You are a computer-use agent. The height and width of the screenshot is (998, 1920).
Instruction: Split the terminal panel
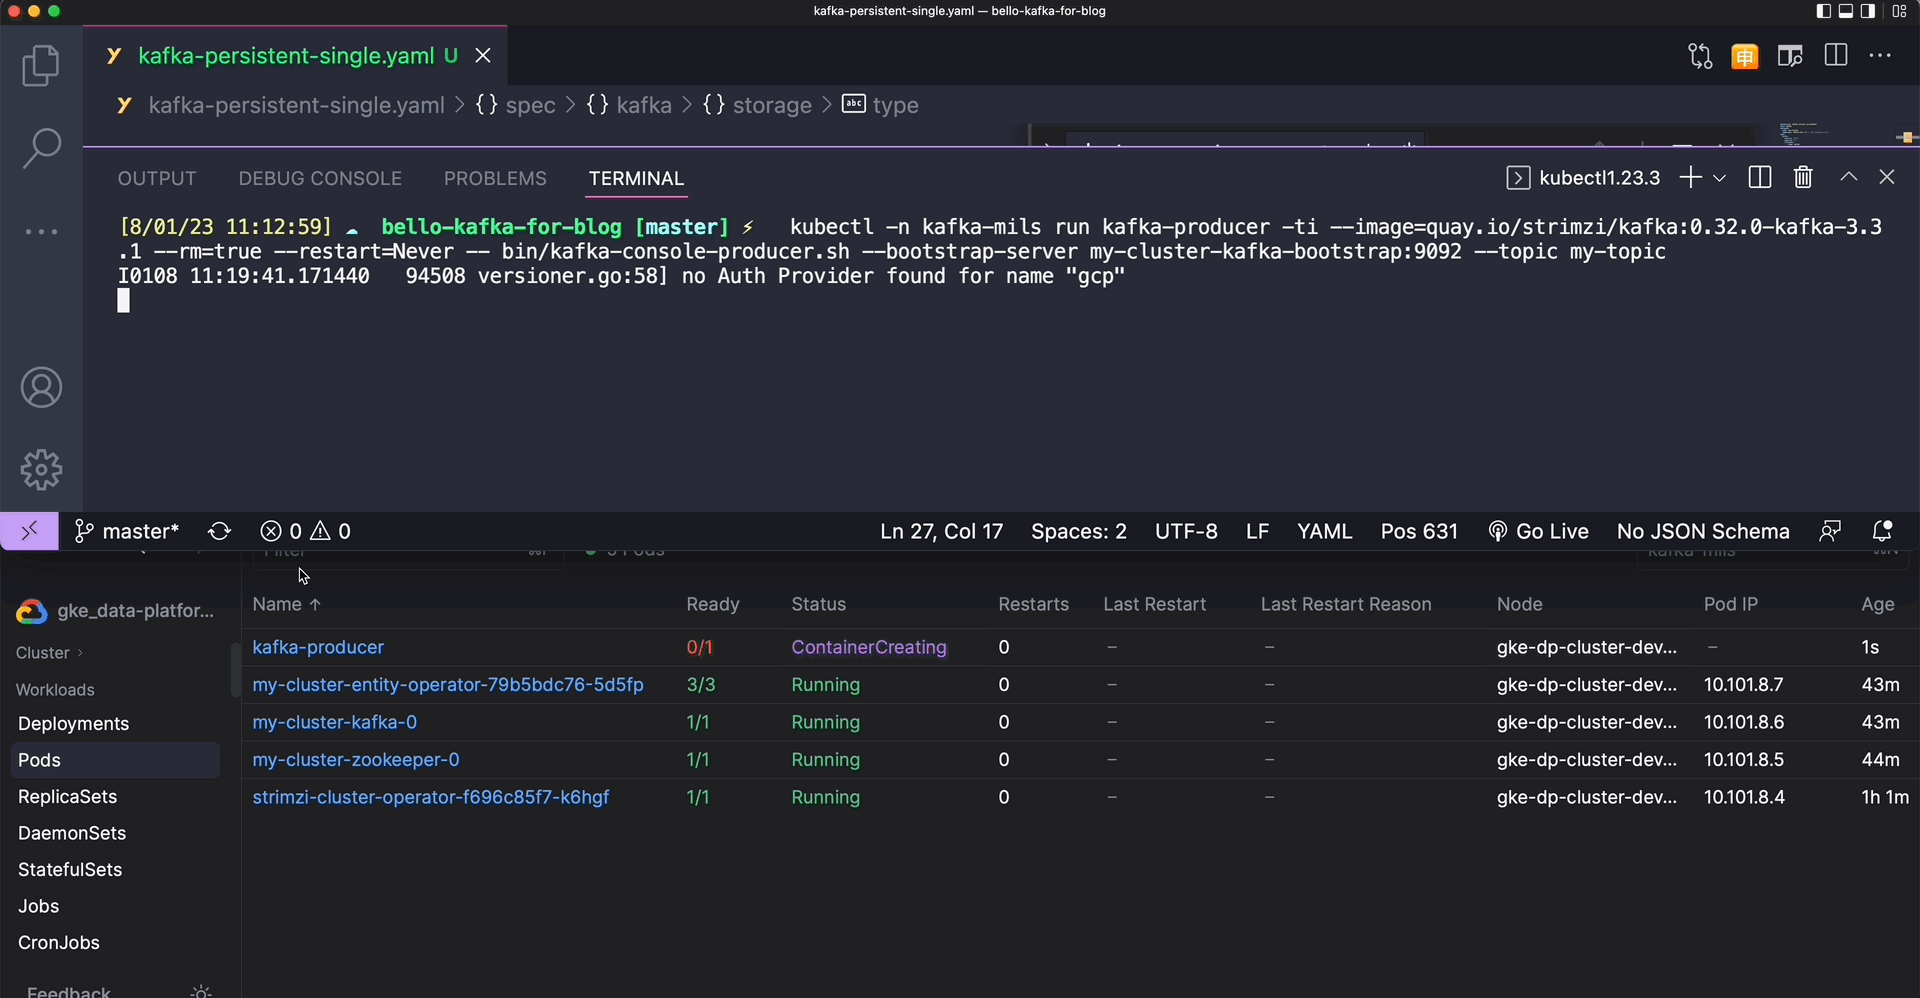(1760, 178)
